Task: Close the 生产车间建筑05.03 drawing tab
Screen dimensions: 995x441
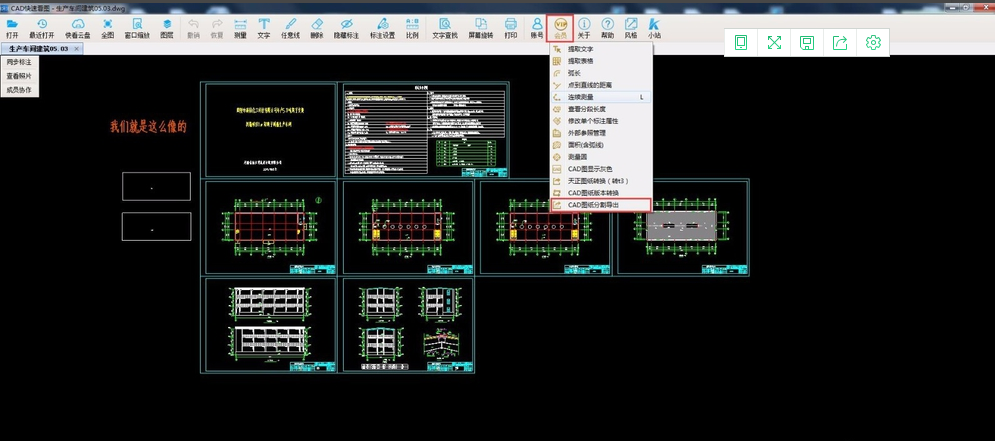Action: tap(77, 48)
